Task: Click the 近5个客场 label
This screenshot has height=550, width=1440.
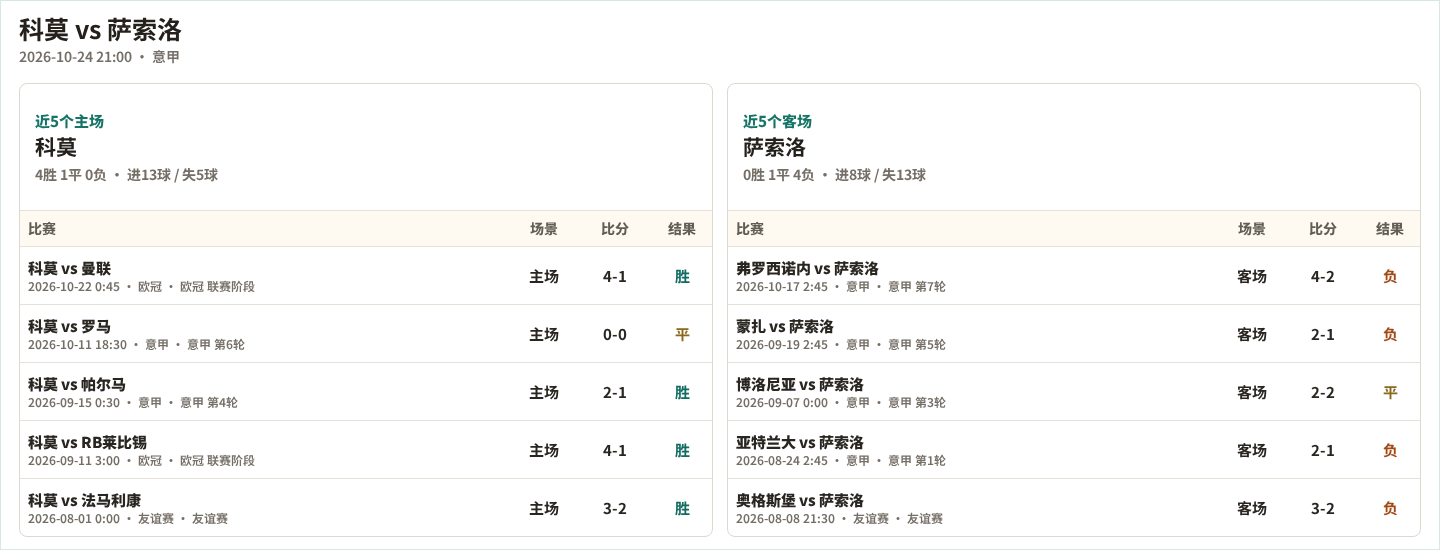Action: [x=777, y=121]
